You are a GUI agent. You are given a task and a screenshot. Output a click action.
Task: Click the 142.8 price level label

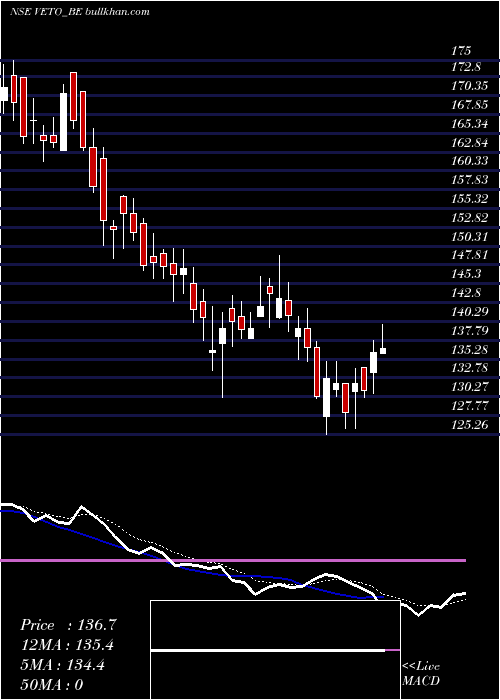click(466, 292)
